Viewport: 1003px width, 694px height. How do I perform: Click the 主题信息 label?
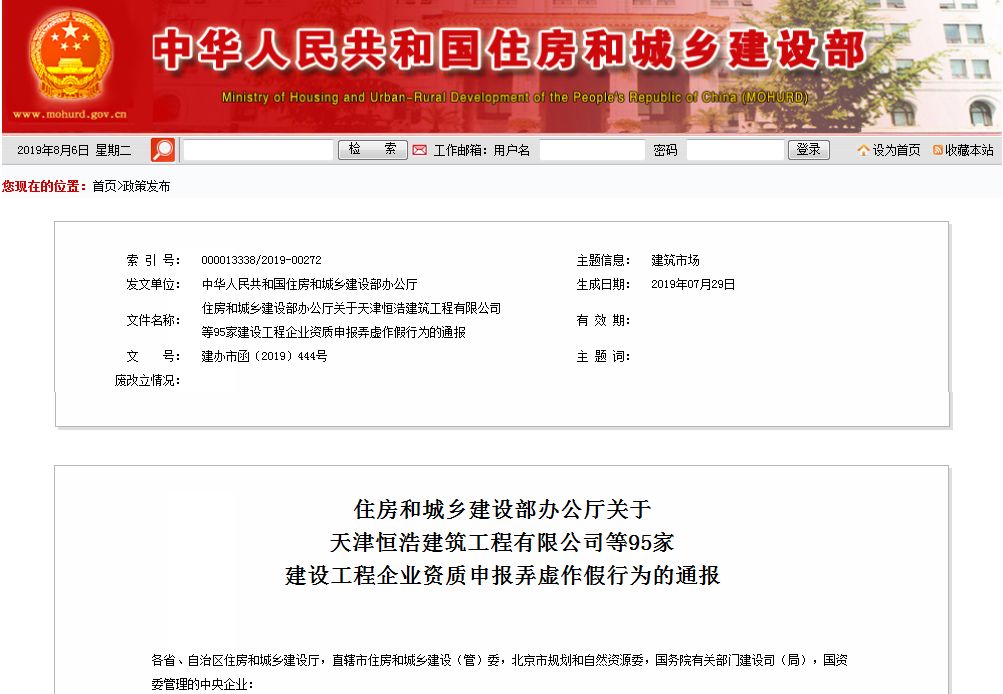[x=603, y=260]
